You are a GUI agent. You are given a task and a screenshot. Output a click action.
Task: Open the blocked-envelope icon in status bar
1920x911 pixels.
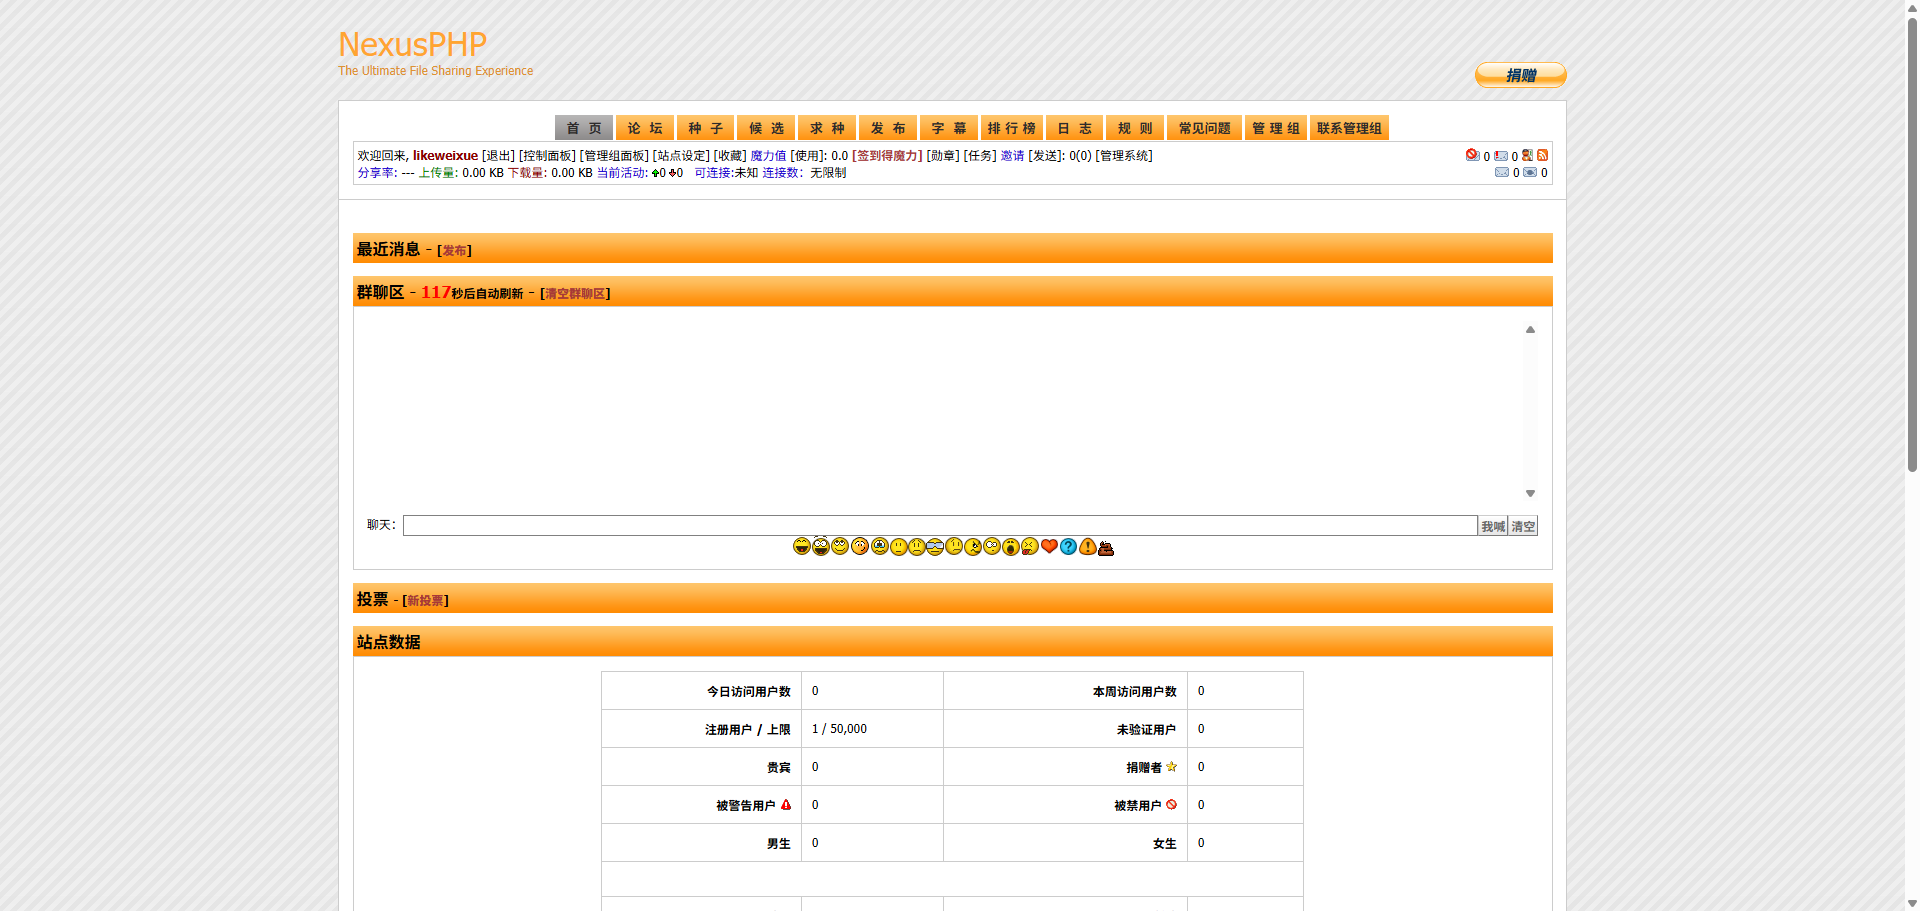[x=1472, y=155]
